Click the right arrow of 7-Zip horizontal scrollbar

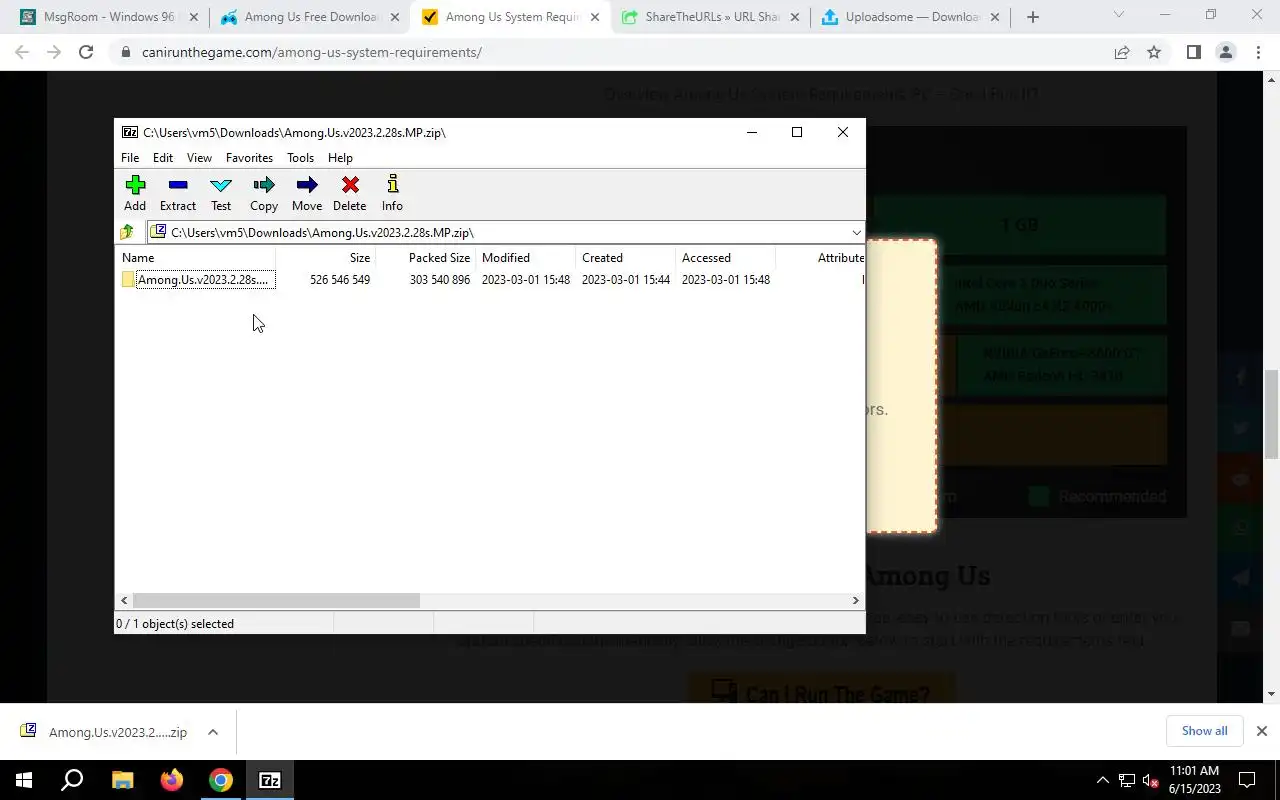click(x=855, y=600)
